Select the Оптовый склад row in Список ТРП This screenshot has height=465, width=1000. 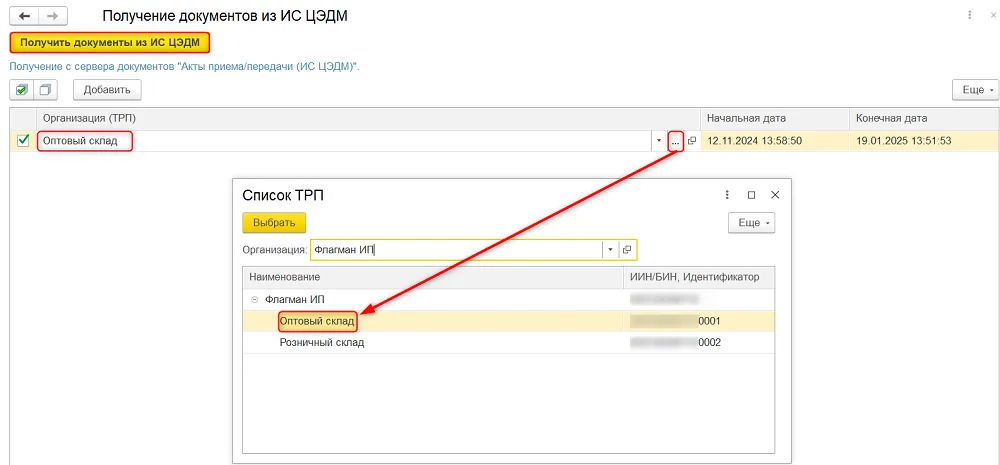coord(509,321)
